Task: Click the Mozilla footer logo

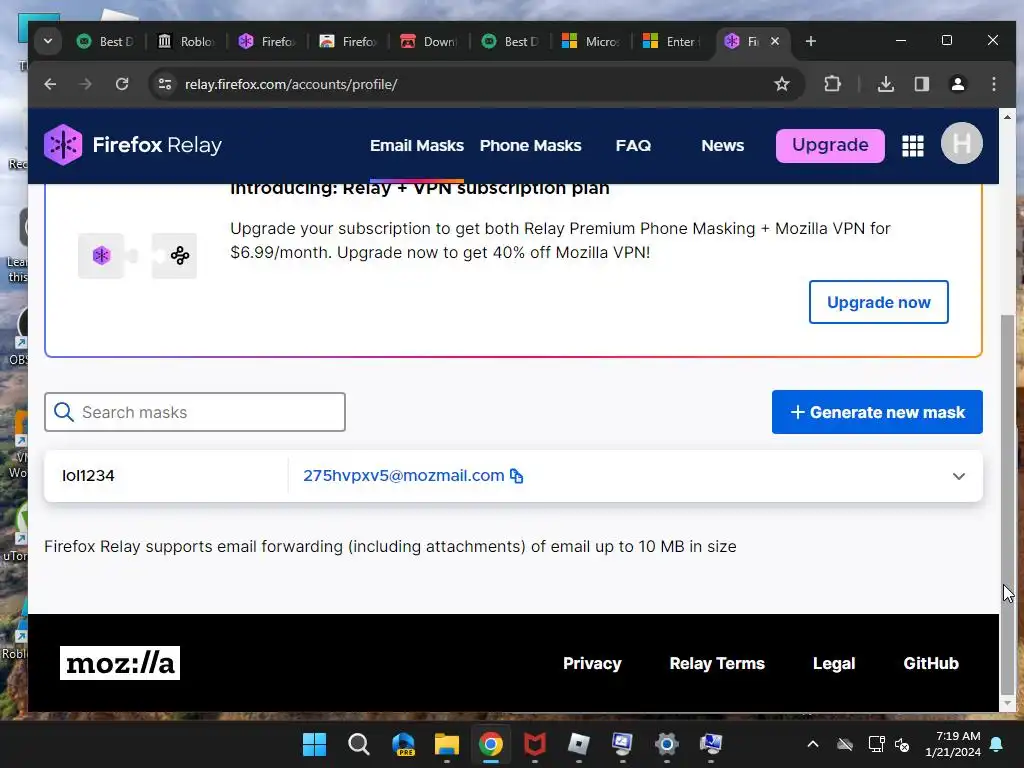Action: click(120, 663)
